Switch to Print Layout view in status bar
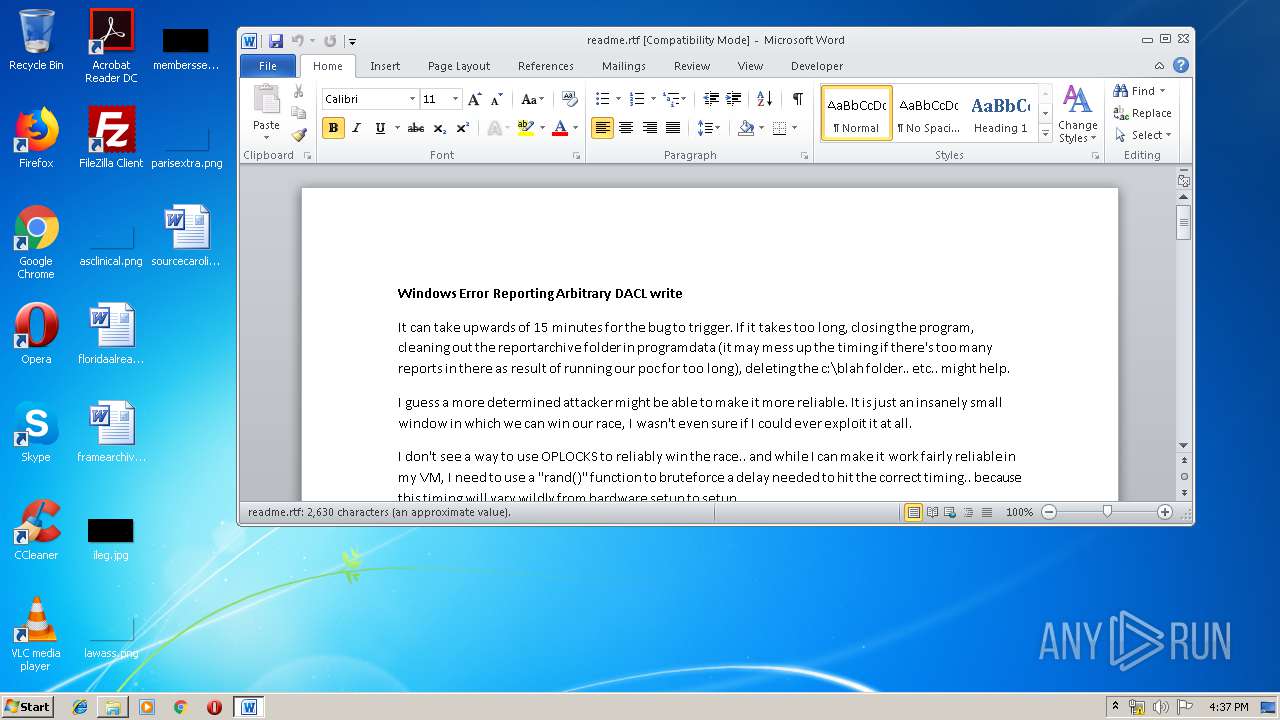The width and height of the screenshot is (1280, 720). click(913, 512)
